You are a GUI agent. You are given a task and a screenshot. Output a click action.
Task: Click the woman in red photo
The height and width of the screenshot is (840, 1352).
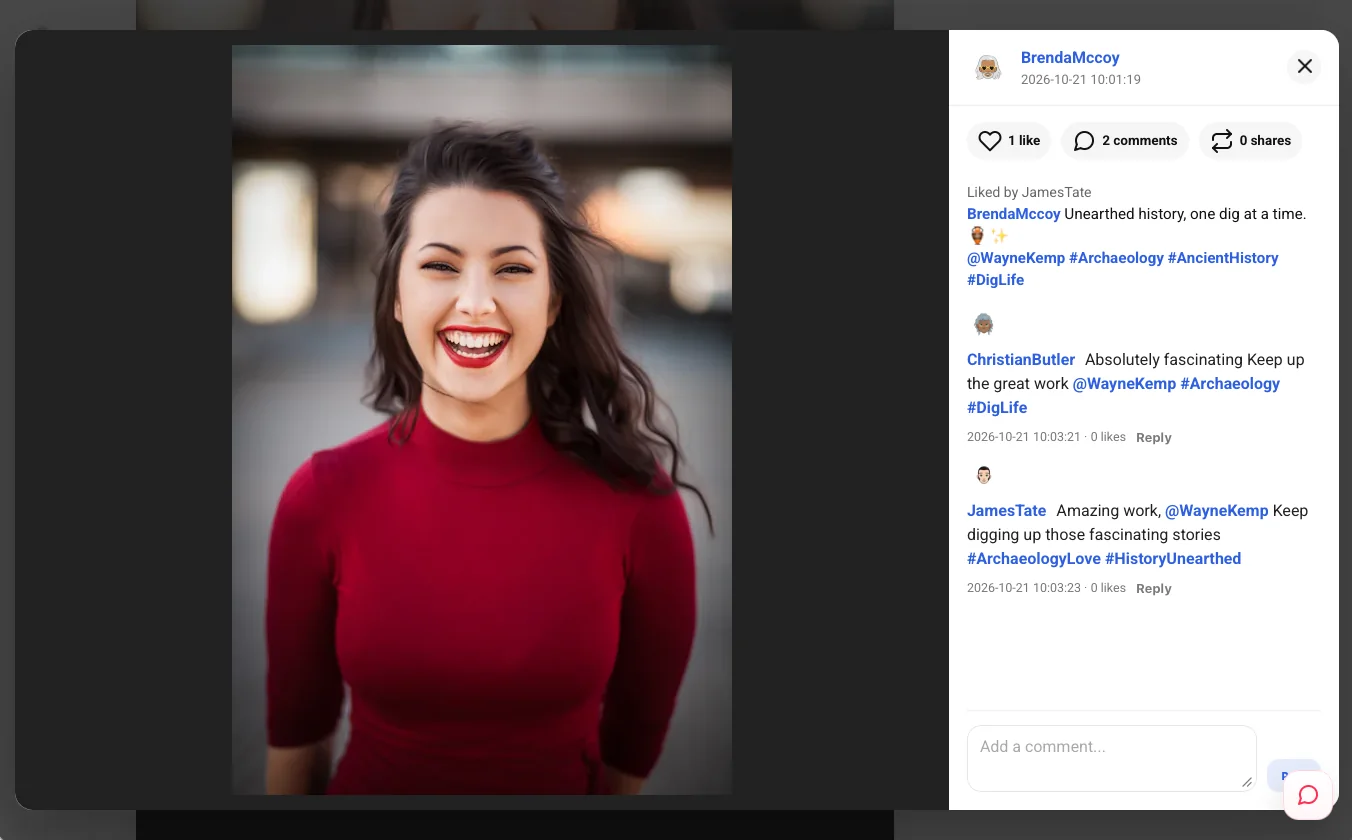point(482,420)
